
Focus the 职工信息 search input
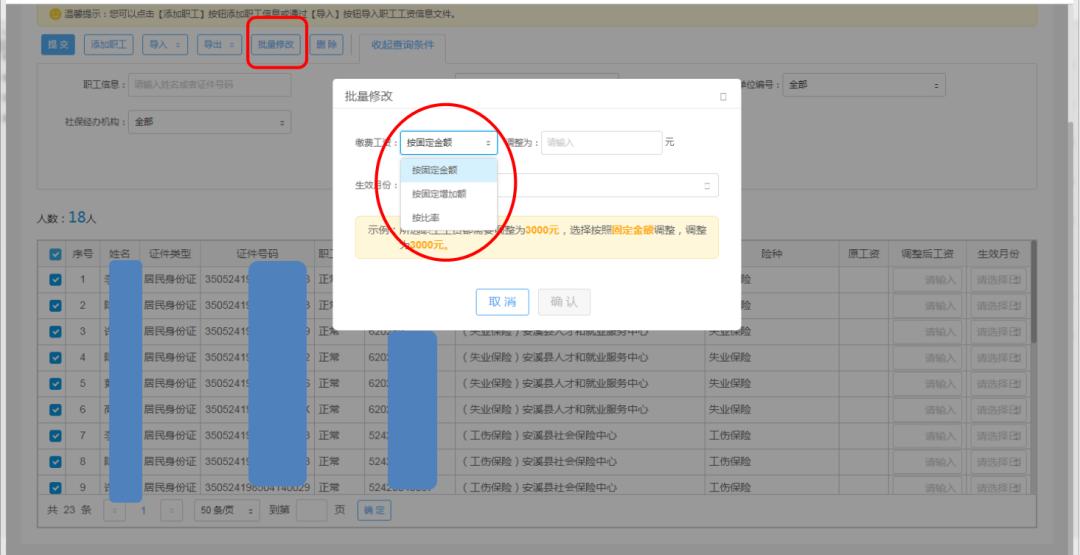click(209, 85)
